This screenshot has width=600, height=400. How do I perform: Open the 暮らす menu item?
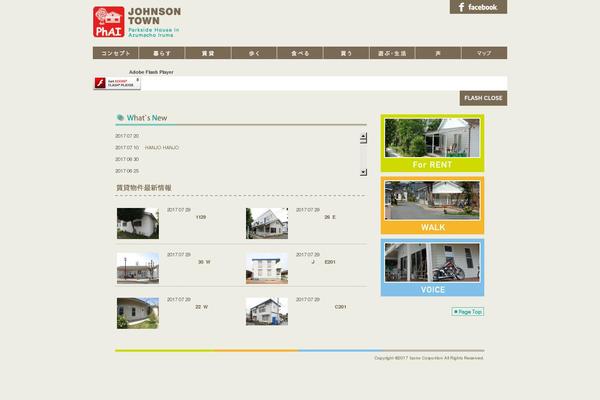(x=162, y=53)
